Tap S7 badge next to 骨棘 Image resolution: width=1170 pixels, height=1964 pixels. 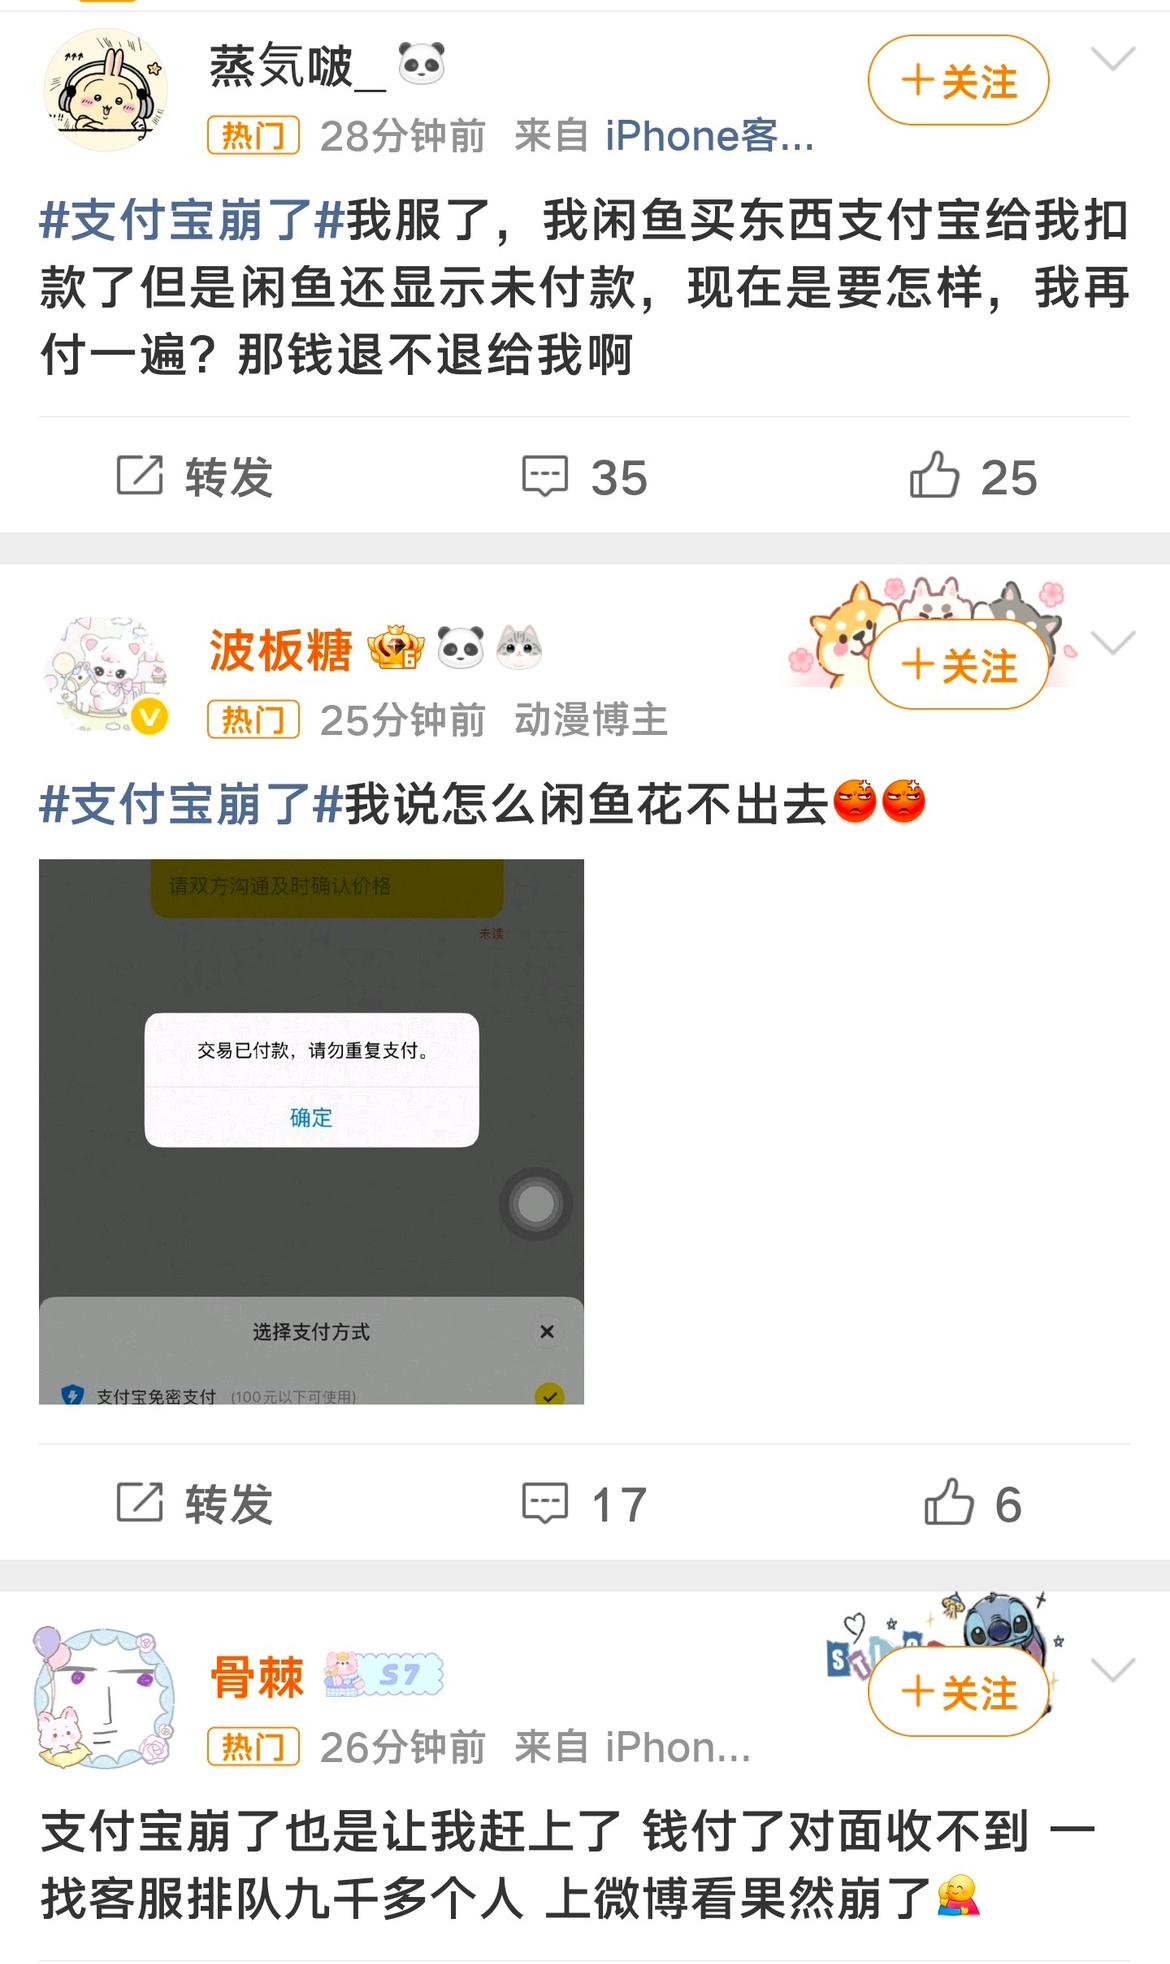pyautogui.click(x=383, y=1675)
